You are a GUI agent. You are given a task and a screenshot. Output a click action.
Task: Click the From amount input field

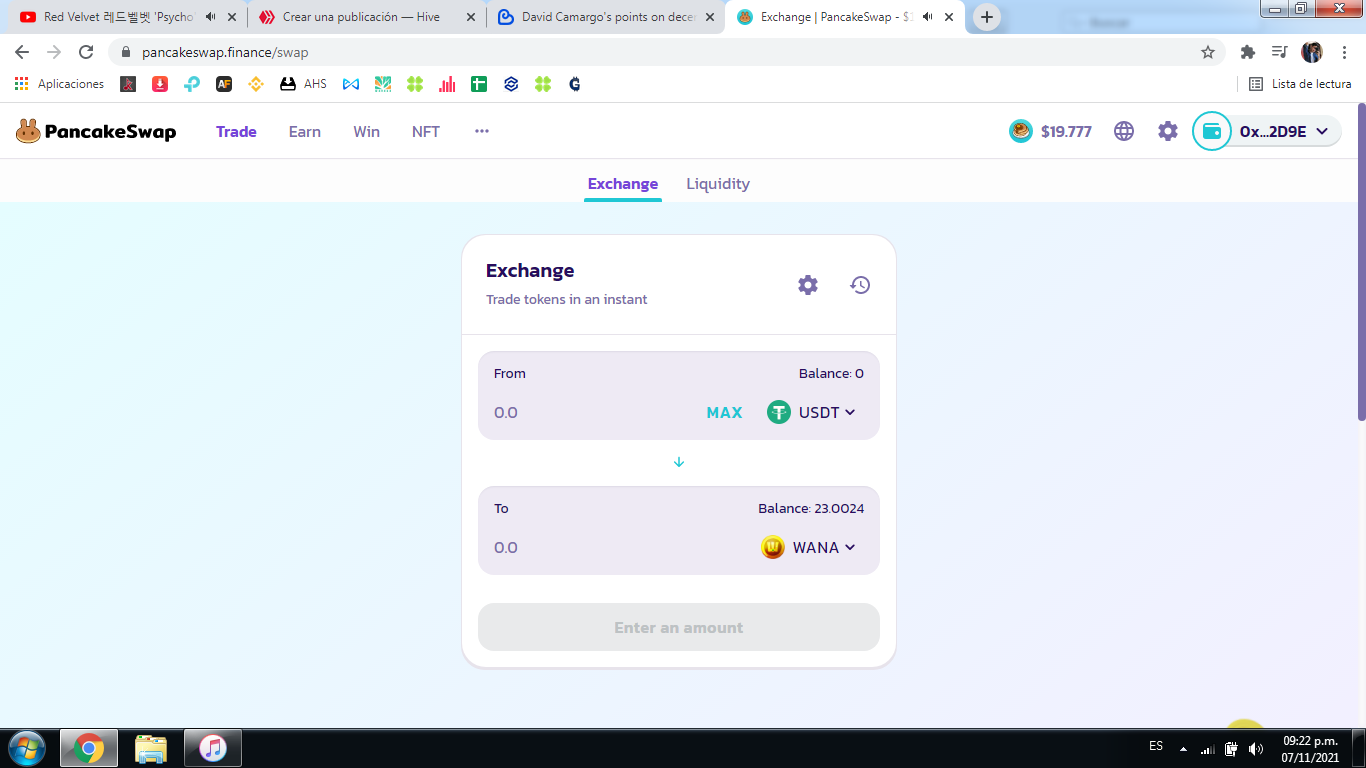point(594,412)
